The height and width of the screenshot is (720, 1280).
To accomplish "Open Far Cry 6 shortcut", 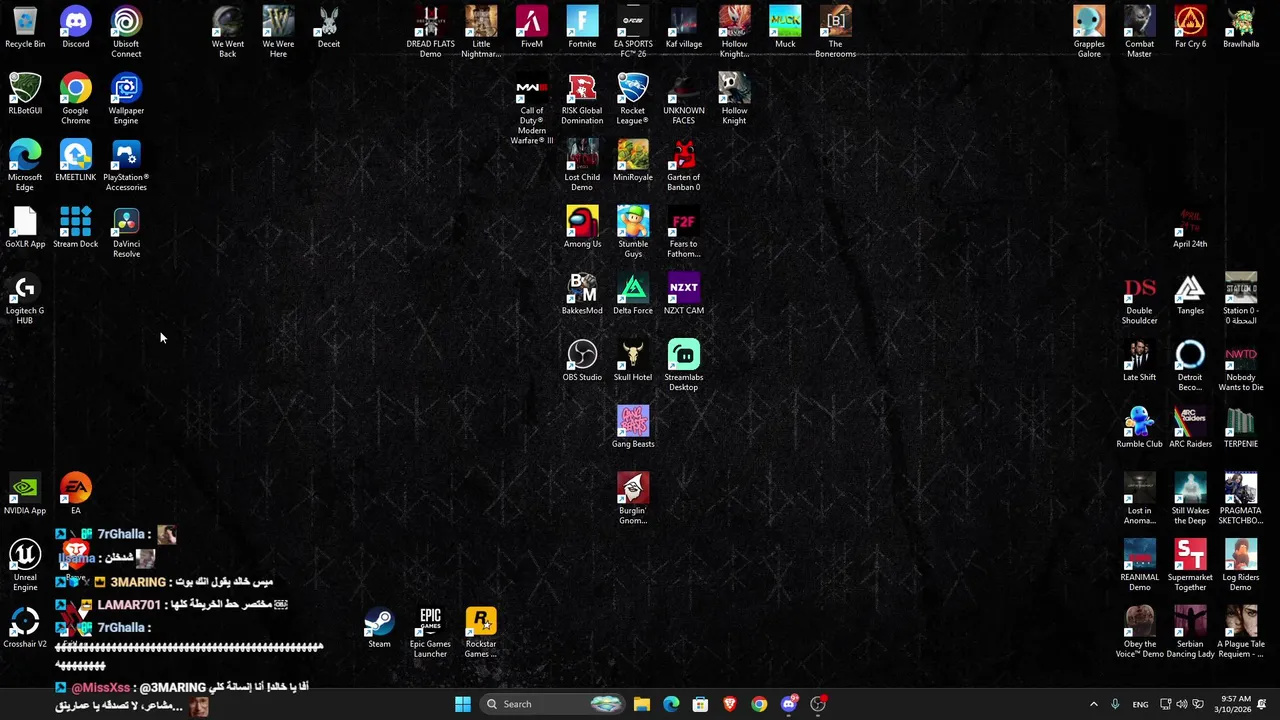I will pyautogui.click(x=1190, y=28).
